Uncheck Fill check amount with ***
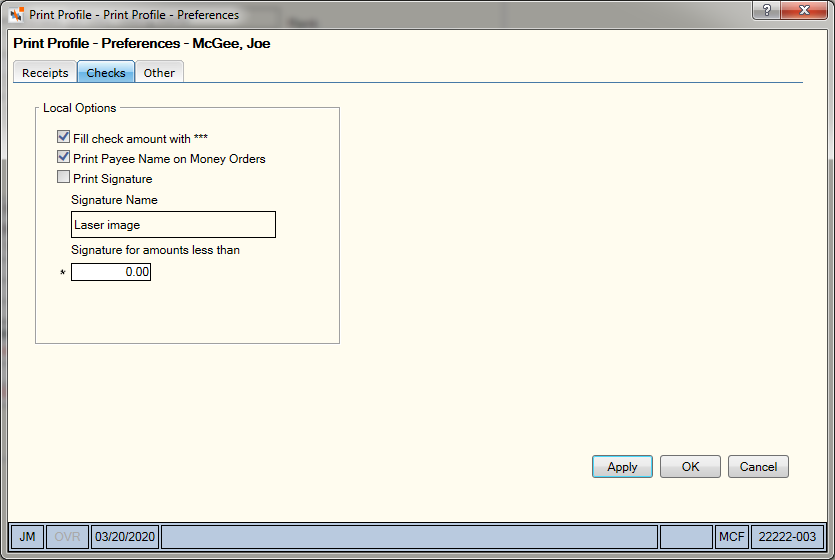The image size is (835, 560). point(63,137)
